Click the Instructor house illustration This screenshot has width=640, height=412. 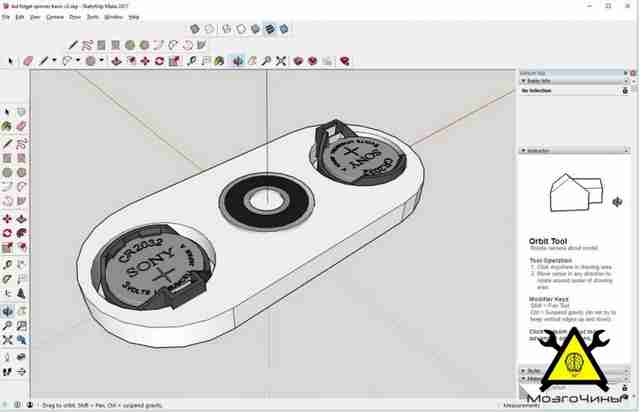point(576,193)
